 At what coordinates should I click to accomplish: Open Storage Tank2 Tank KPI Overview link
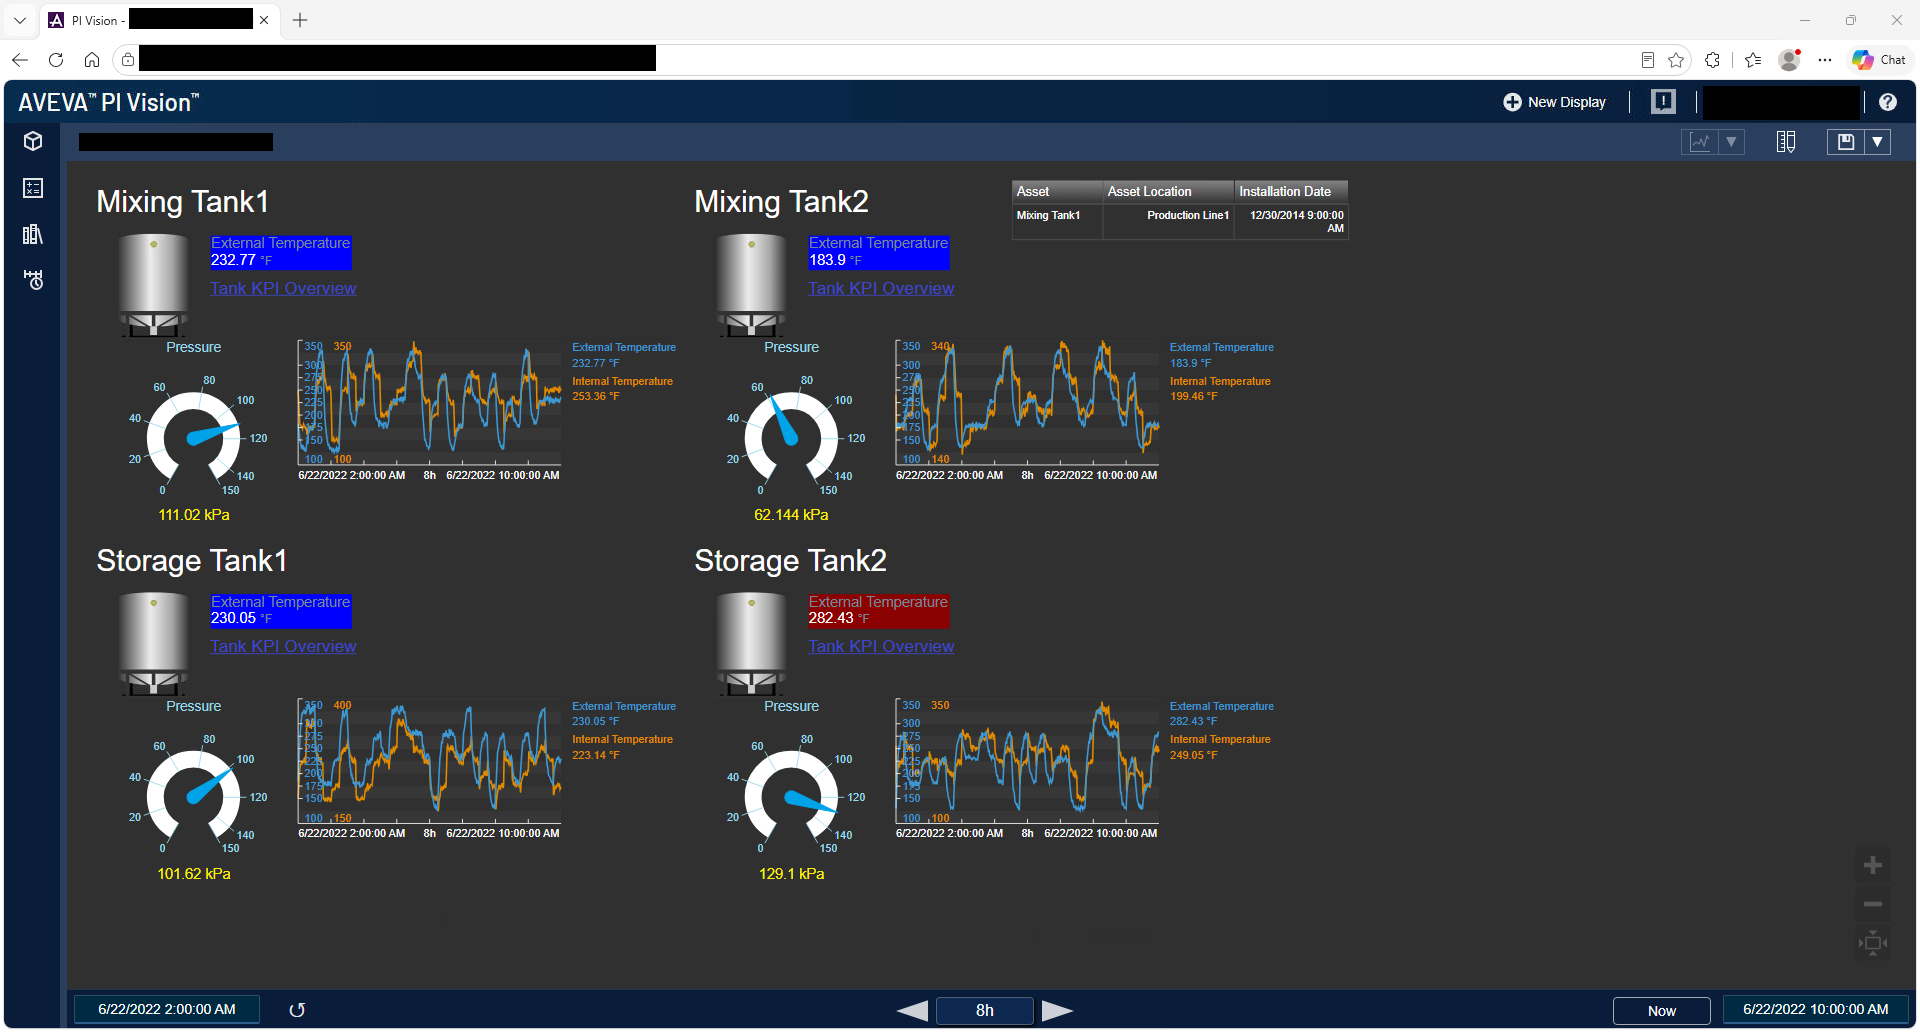point(881,646)
